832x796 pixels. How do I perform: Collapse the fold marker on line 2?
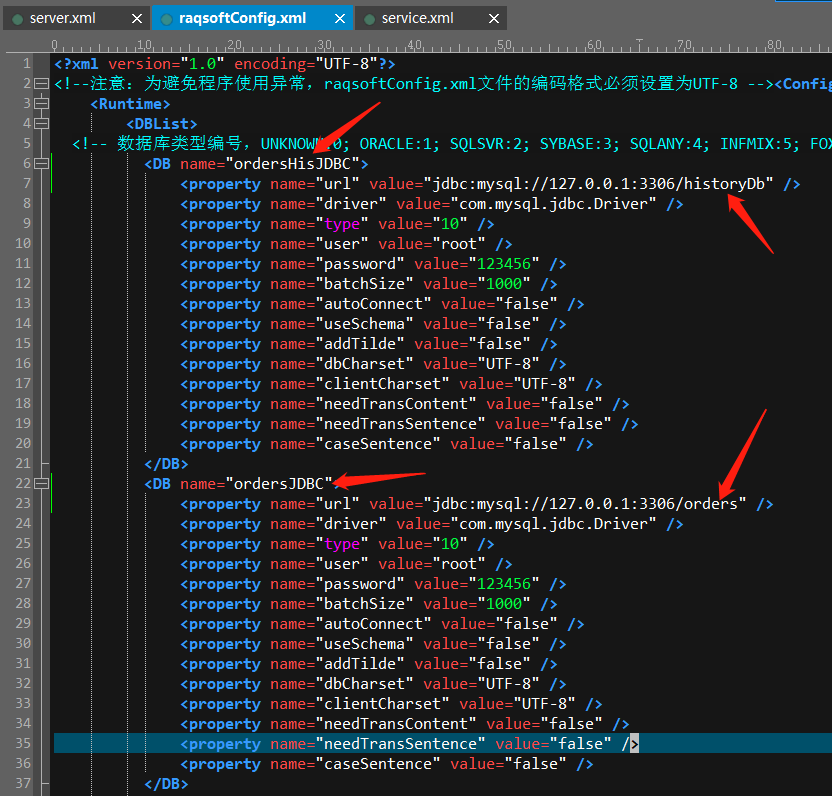click(x=41, y=84)
